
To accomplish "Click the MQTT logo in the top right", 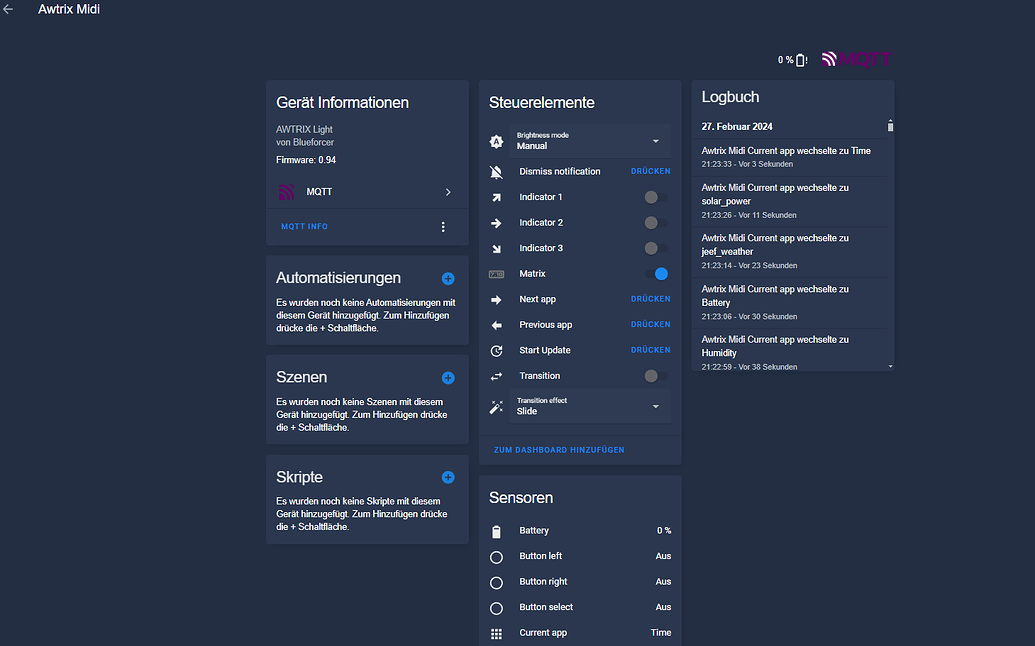I will (859, 59).
